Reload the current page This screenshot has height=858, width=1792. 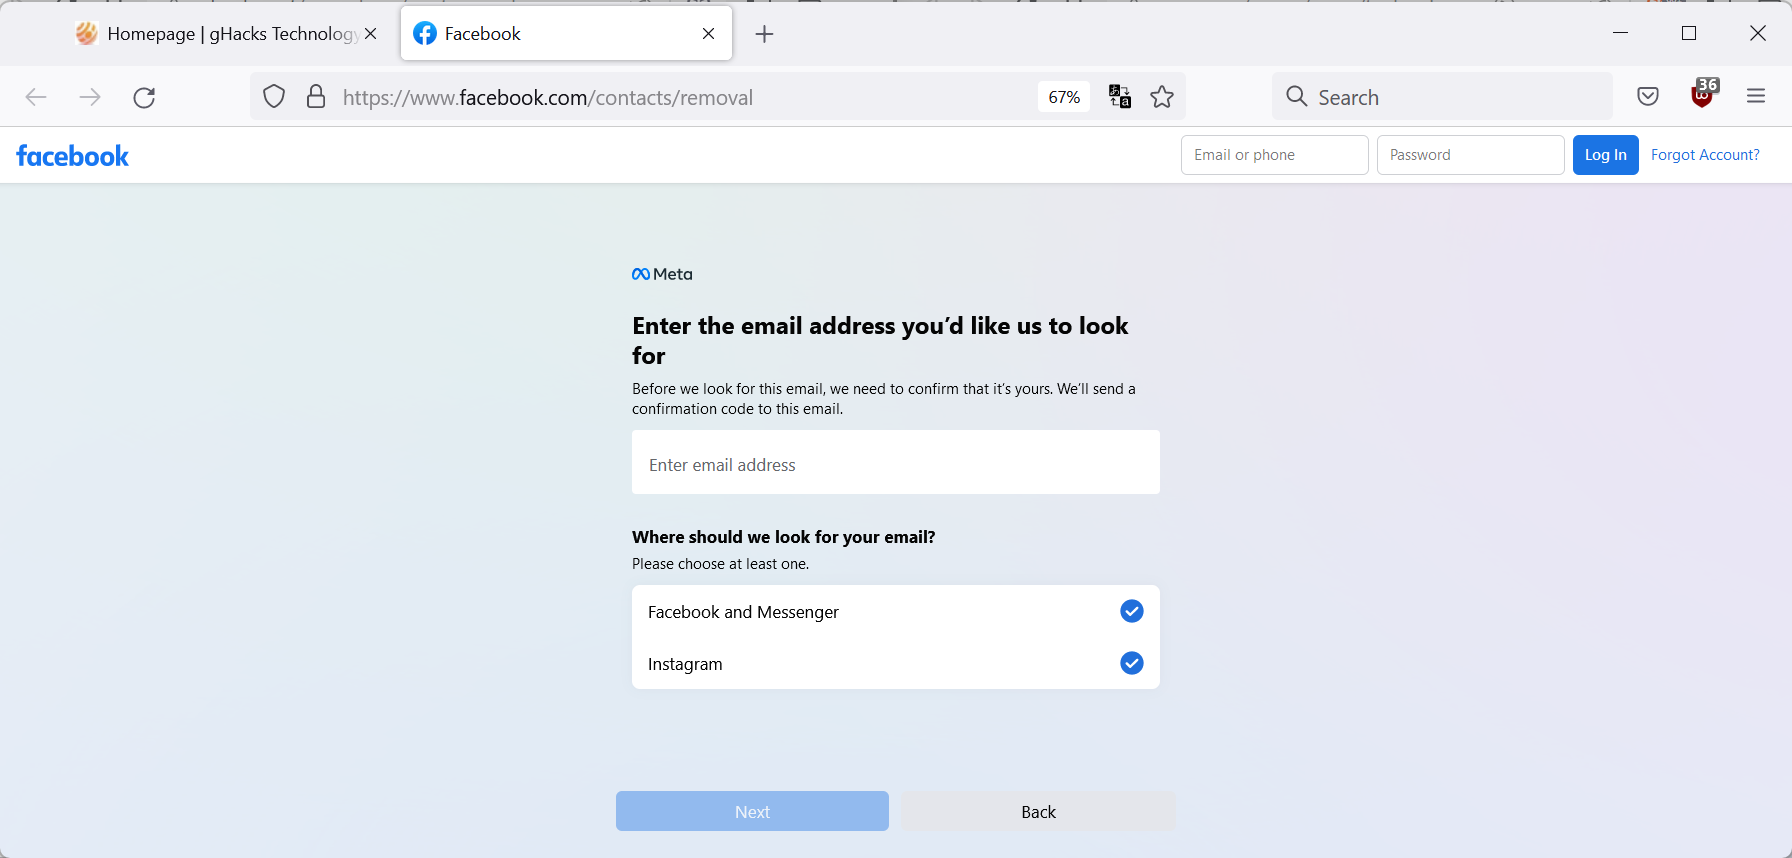click(144, 97)
